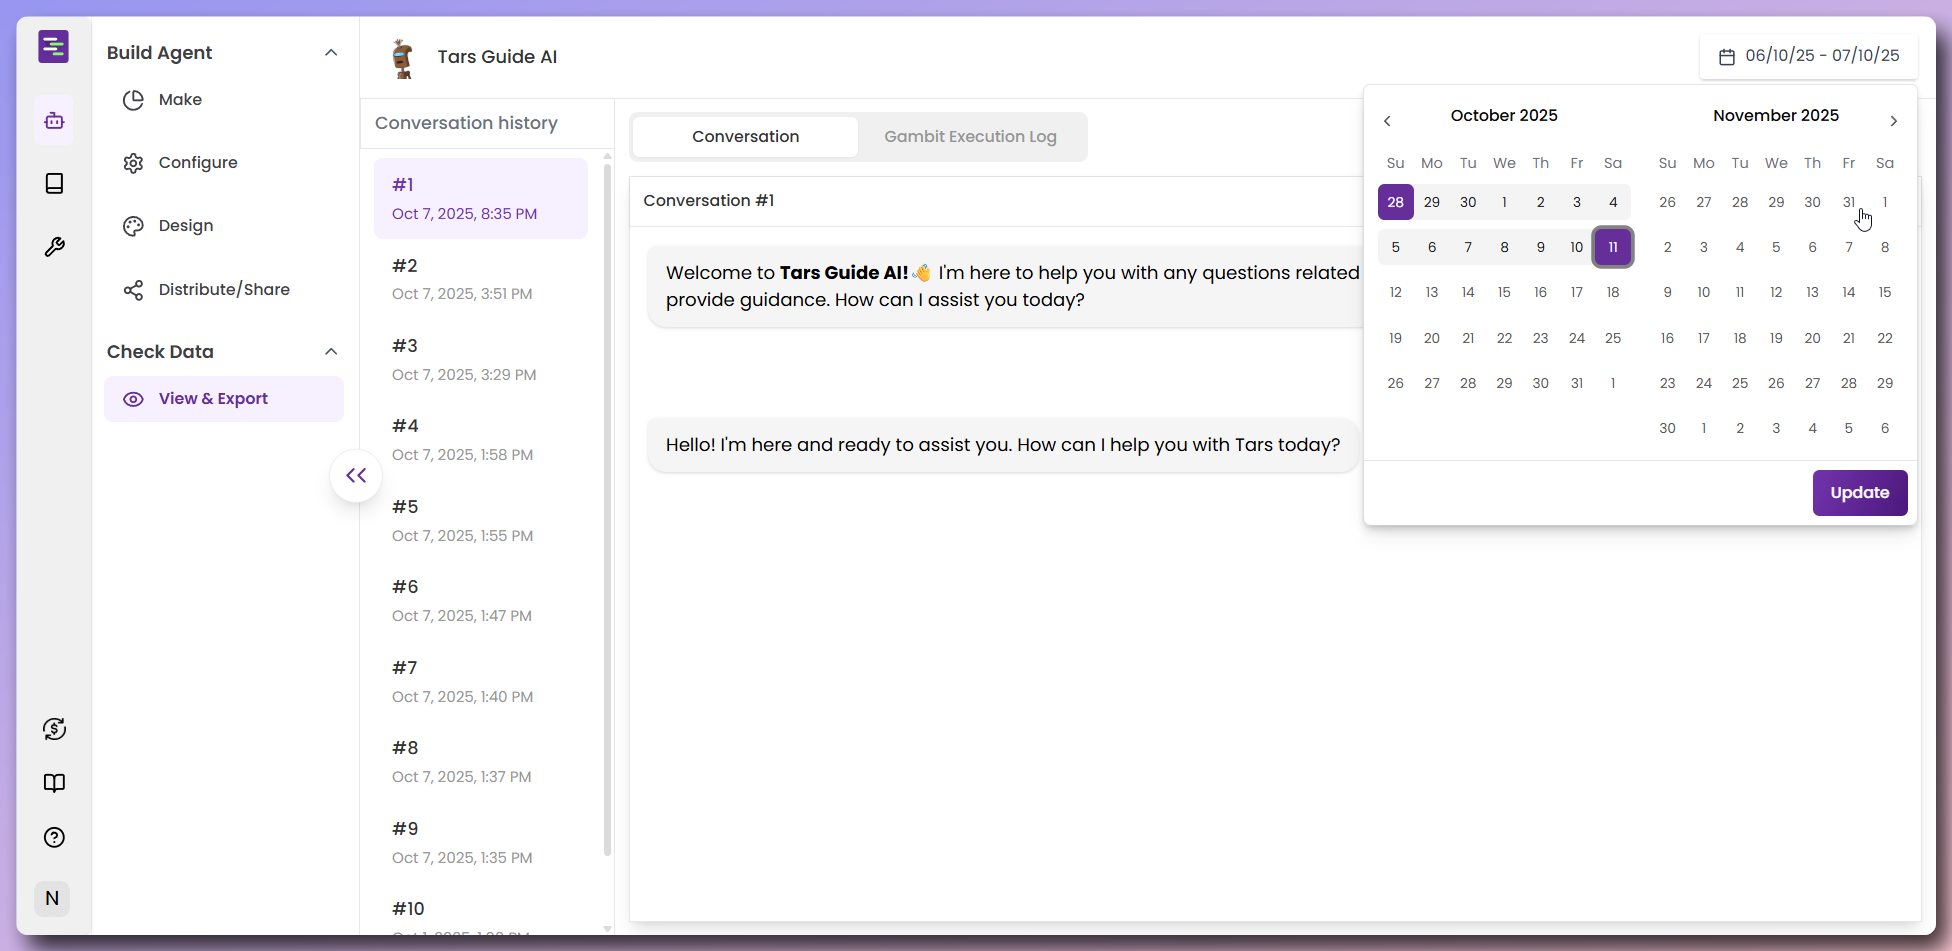Click the Make pie chart icon
This screenshot has height=951, width=1952.
pos(133,100)
